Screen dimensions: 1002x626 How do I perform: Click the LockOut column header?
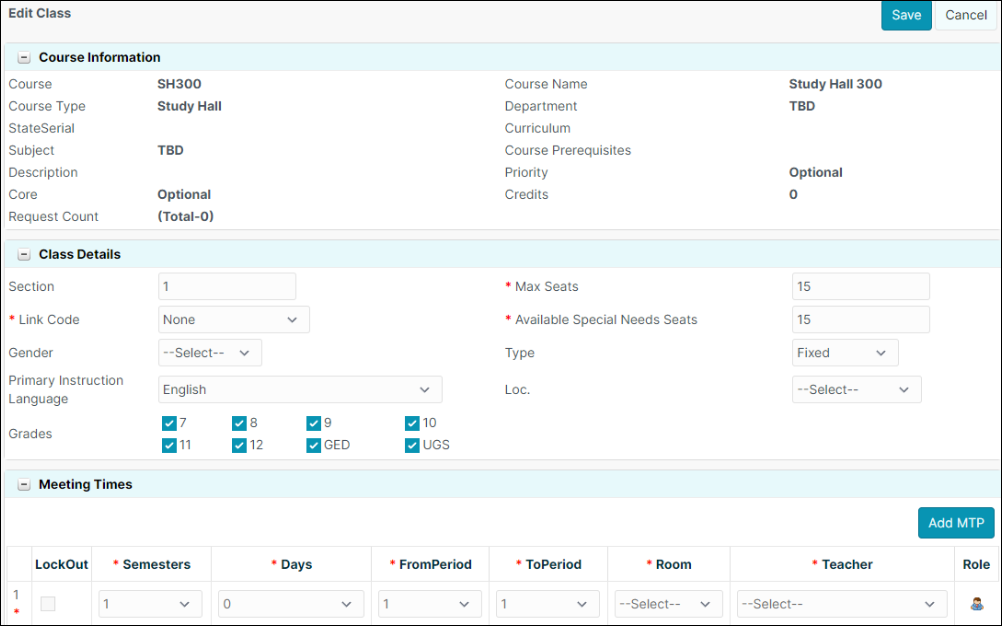[61, 565]
